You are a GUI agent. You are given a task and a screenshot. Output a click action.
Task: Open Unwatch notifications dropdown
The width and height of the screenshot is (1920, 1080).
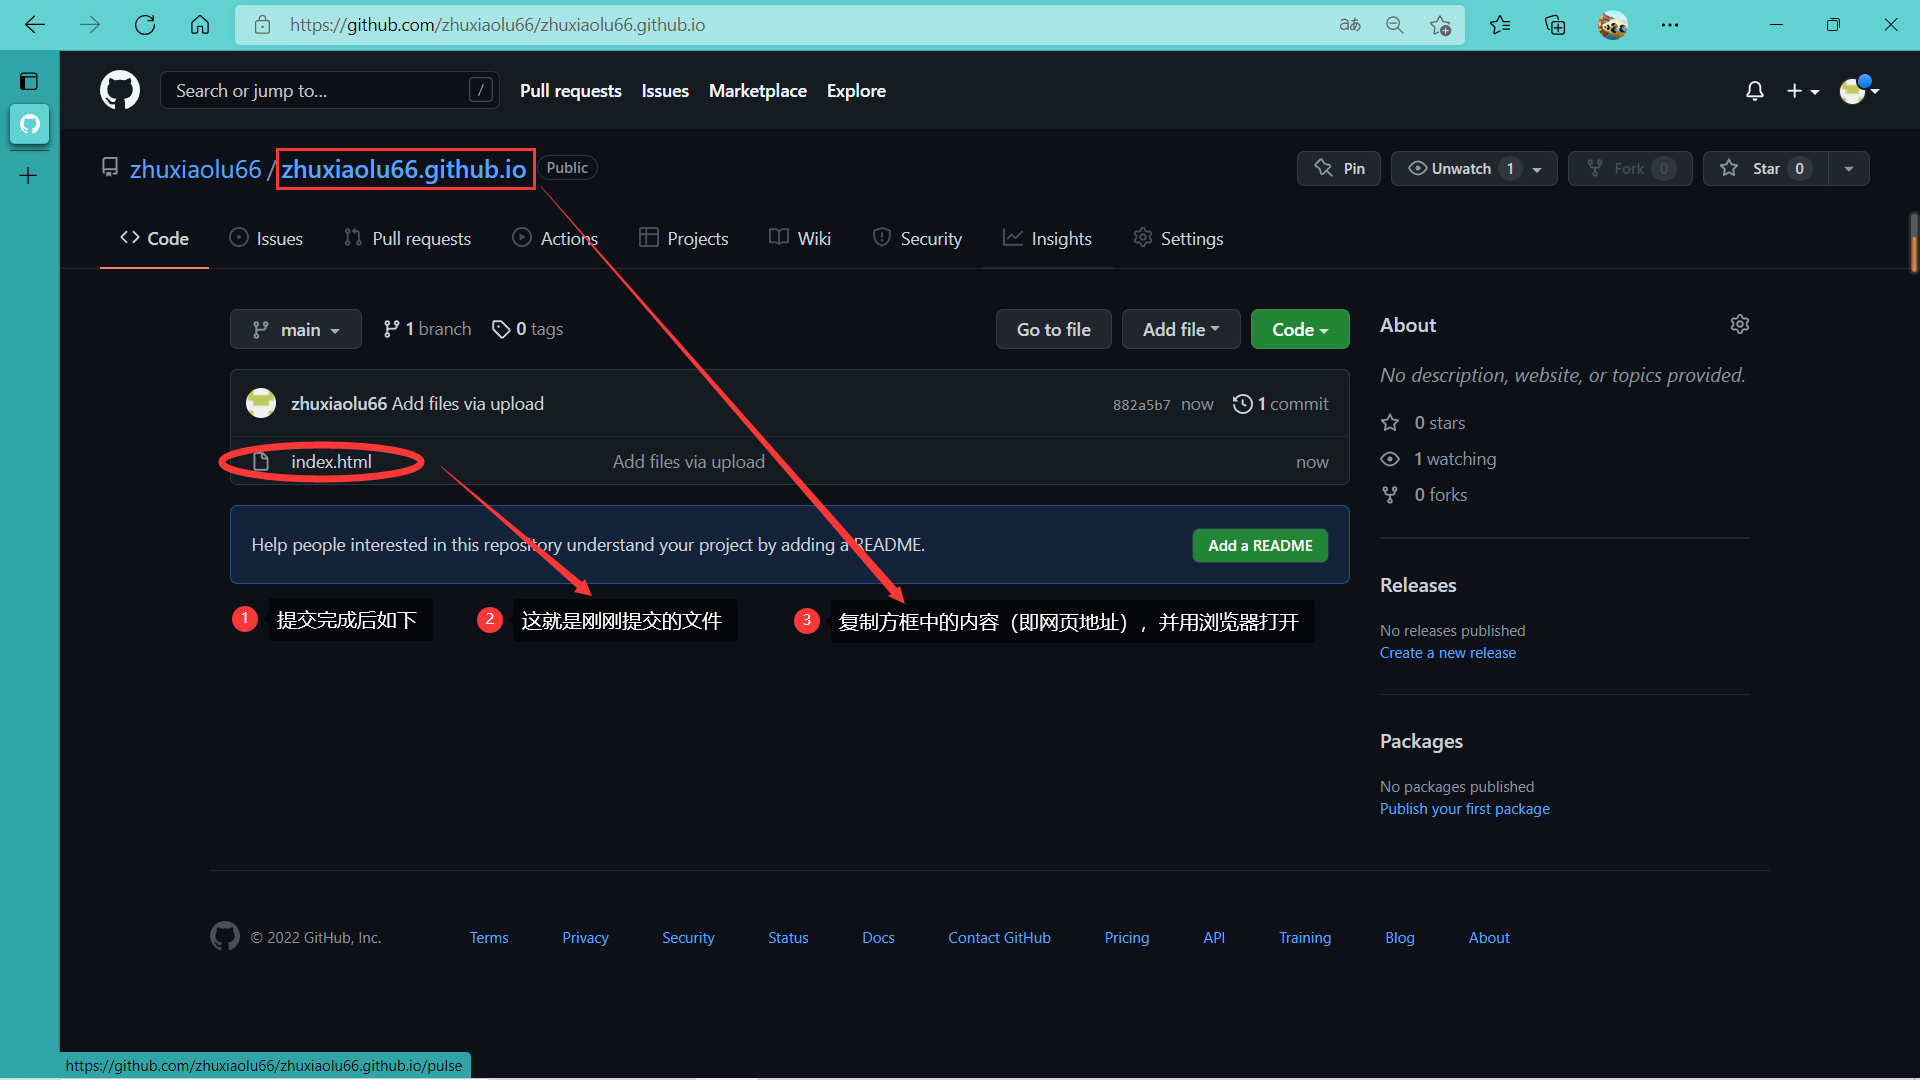(1474, 168)
